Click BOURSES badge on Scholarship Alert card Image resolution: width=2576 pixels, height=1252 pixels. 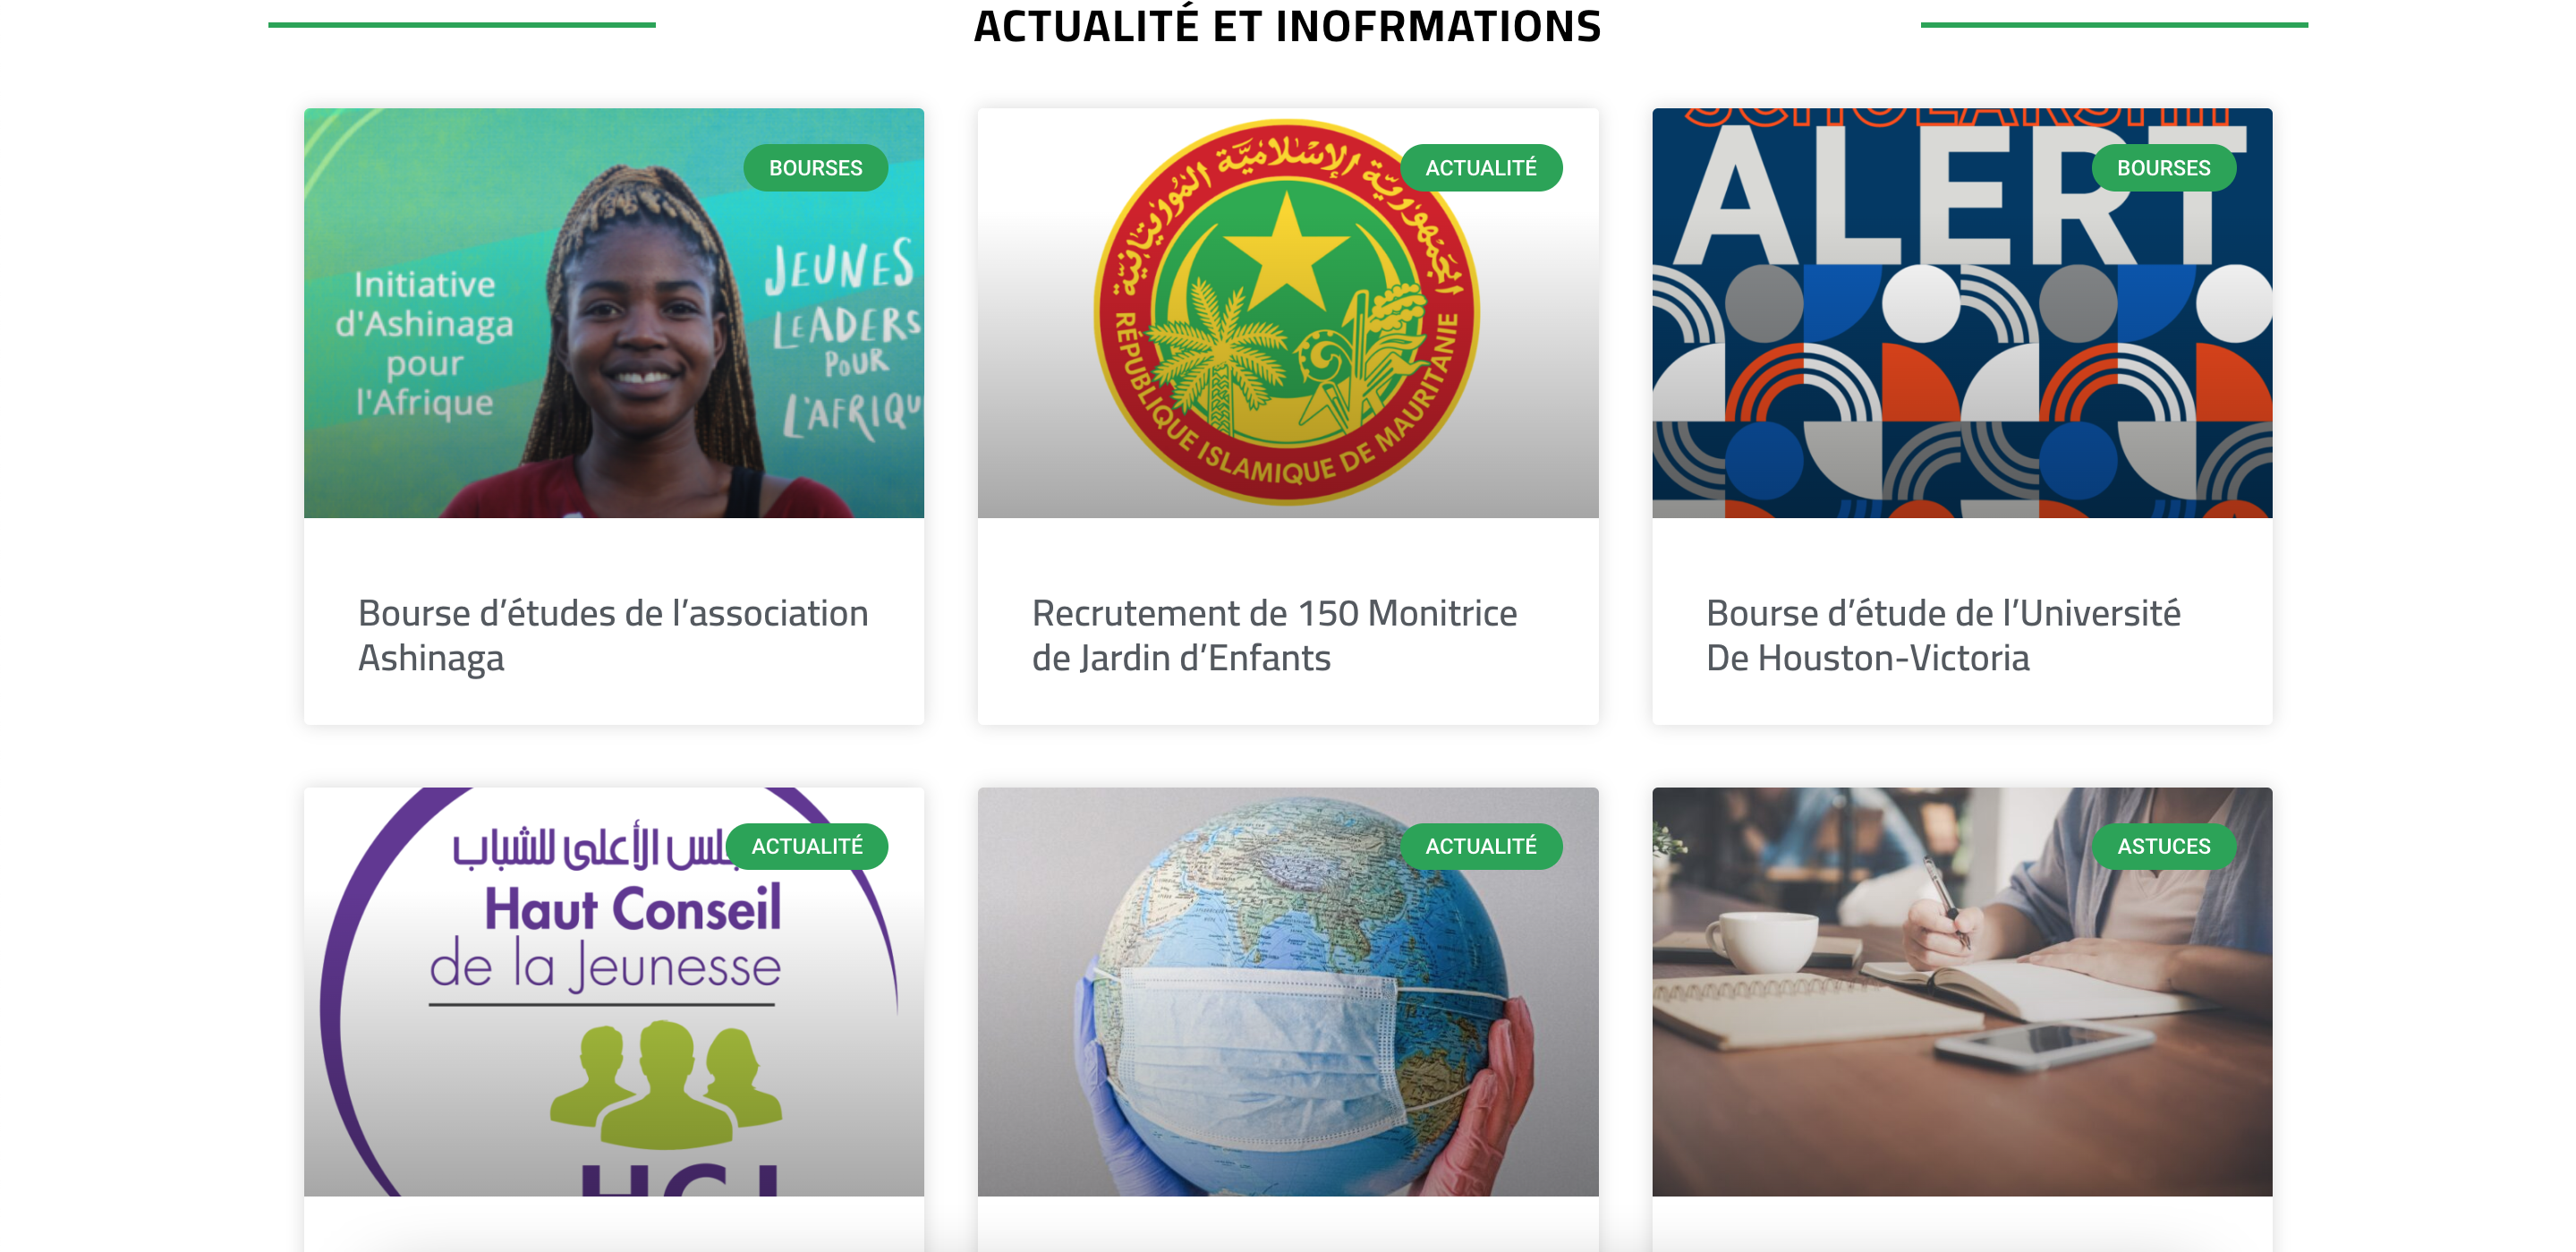click(x=2163, y=168)
